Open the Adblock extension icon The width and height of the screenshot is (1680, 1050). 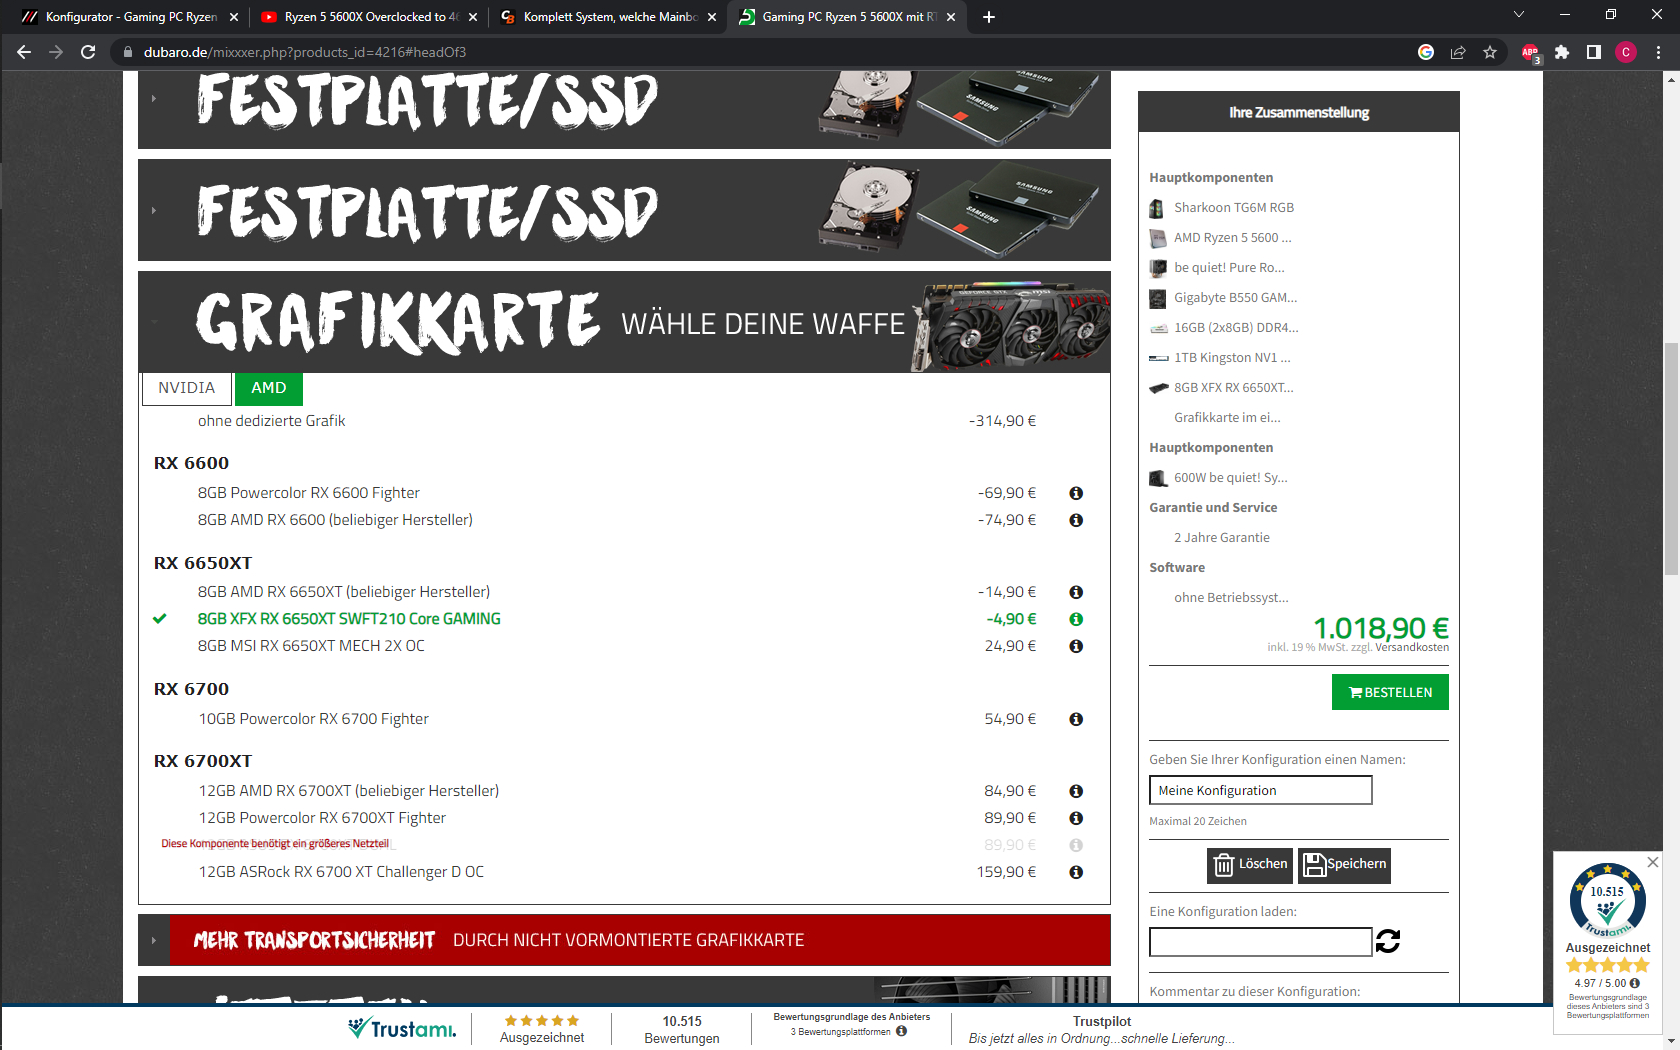[x=1530, y=52]
